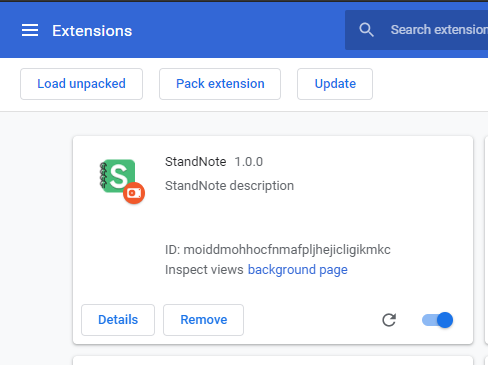Open the Extensions hamburger menu
The height and width of the screenshot is (365, 488).
coord(30,30)
